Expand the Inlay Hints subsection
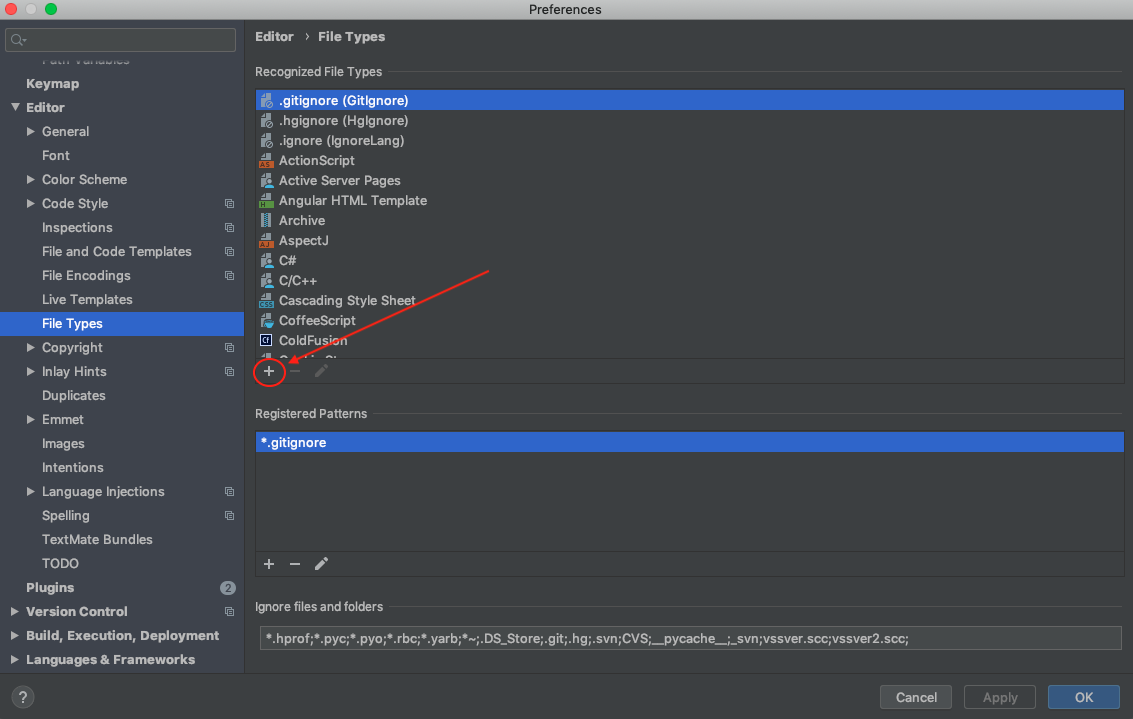The height and width of the screenshot is (719, 1133). pyautogui.click(x=30, y=371)
